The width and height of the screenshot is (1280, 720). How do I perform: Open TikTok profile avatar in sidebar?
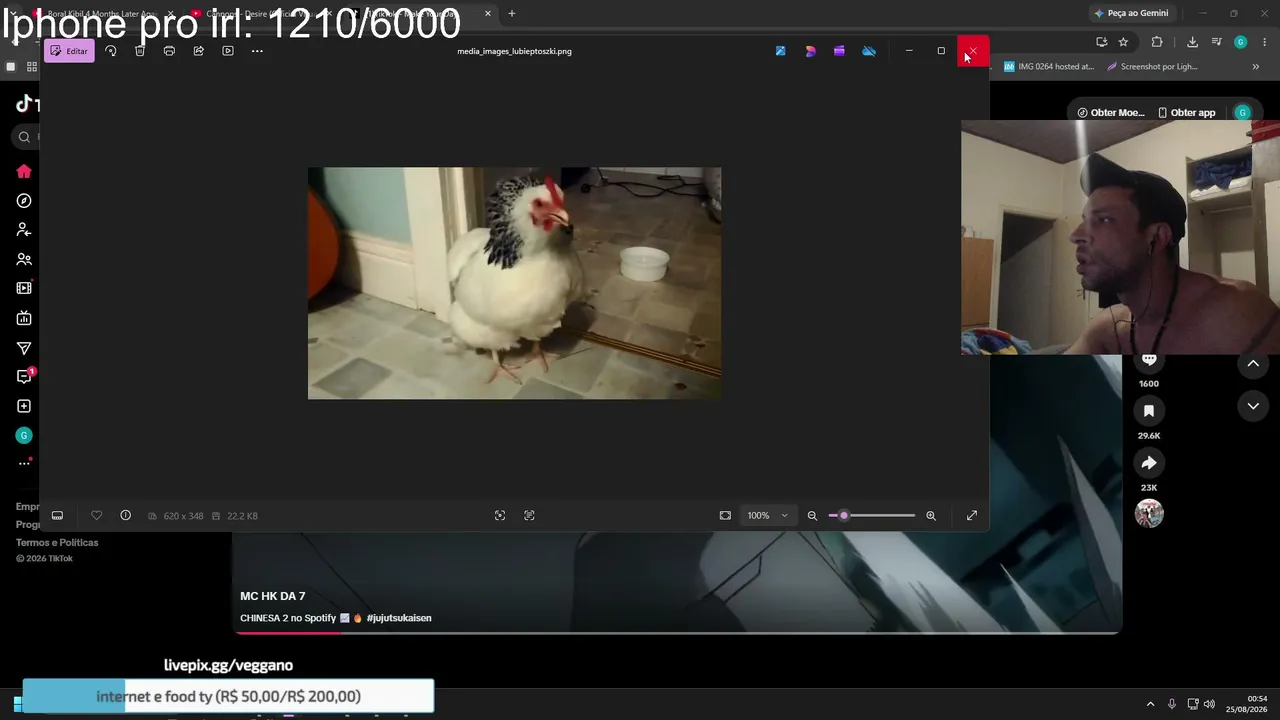point(24,435)
